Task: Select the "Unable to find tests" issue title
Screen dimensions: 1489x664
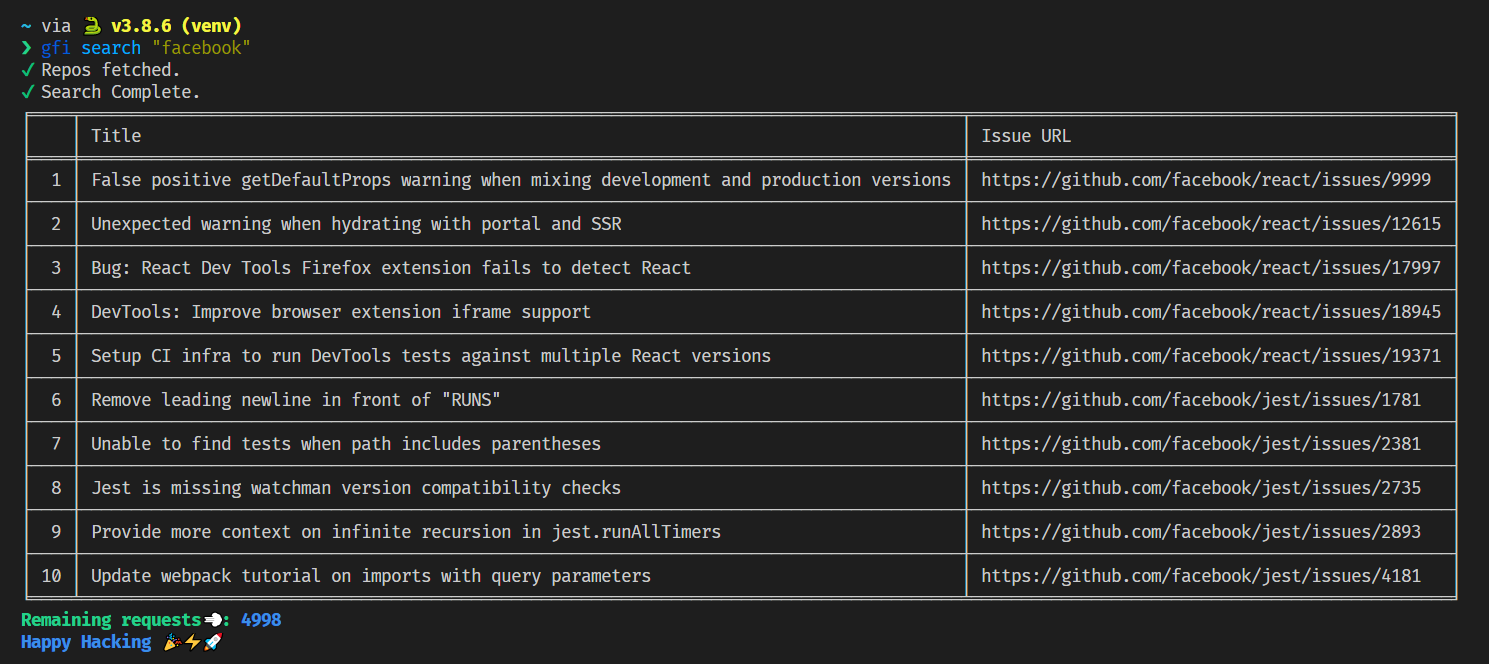Action: click(x=345, y=444)
